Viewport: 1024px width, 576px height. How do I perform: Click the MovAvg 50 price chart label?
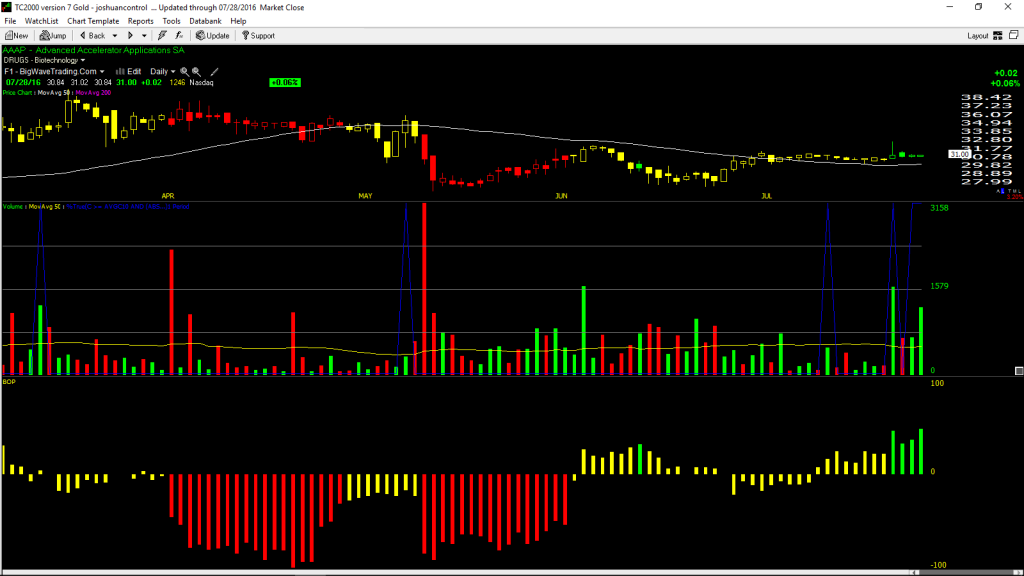point(54,93)
